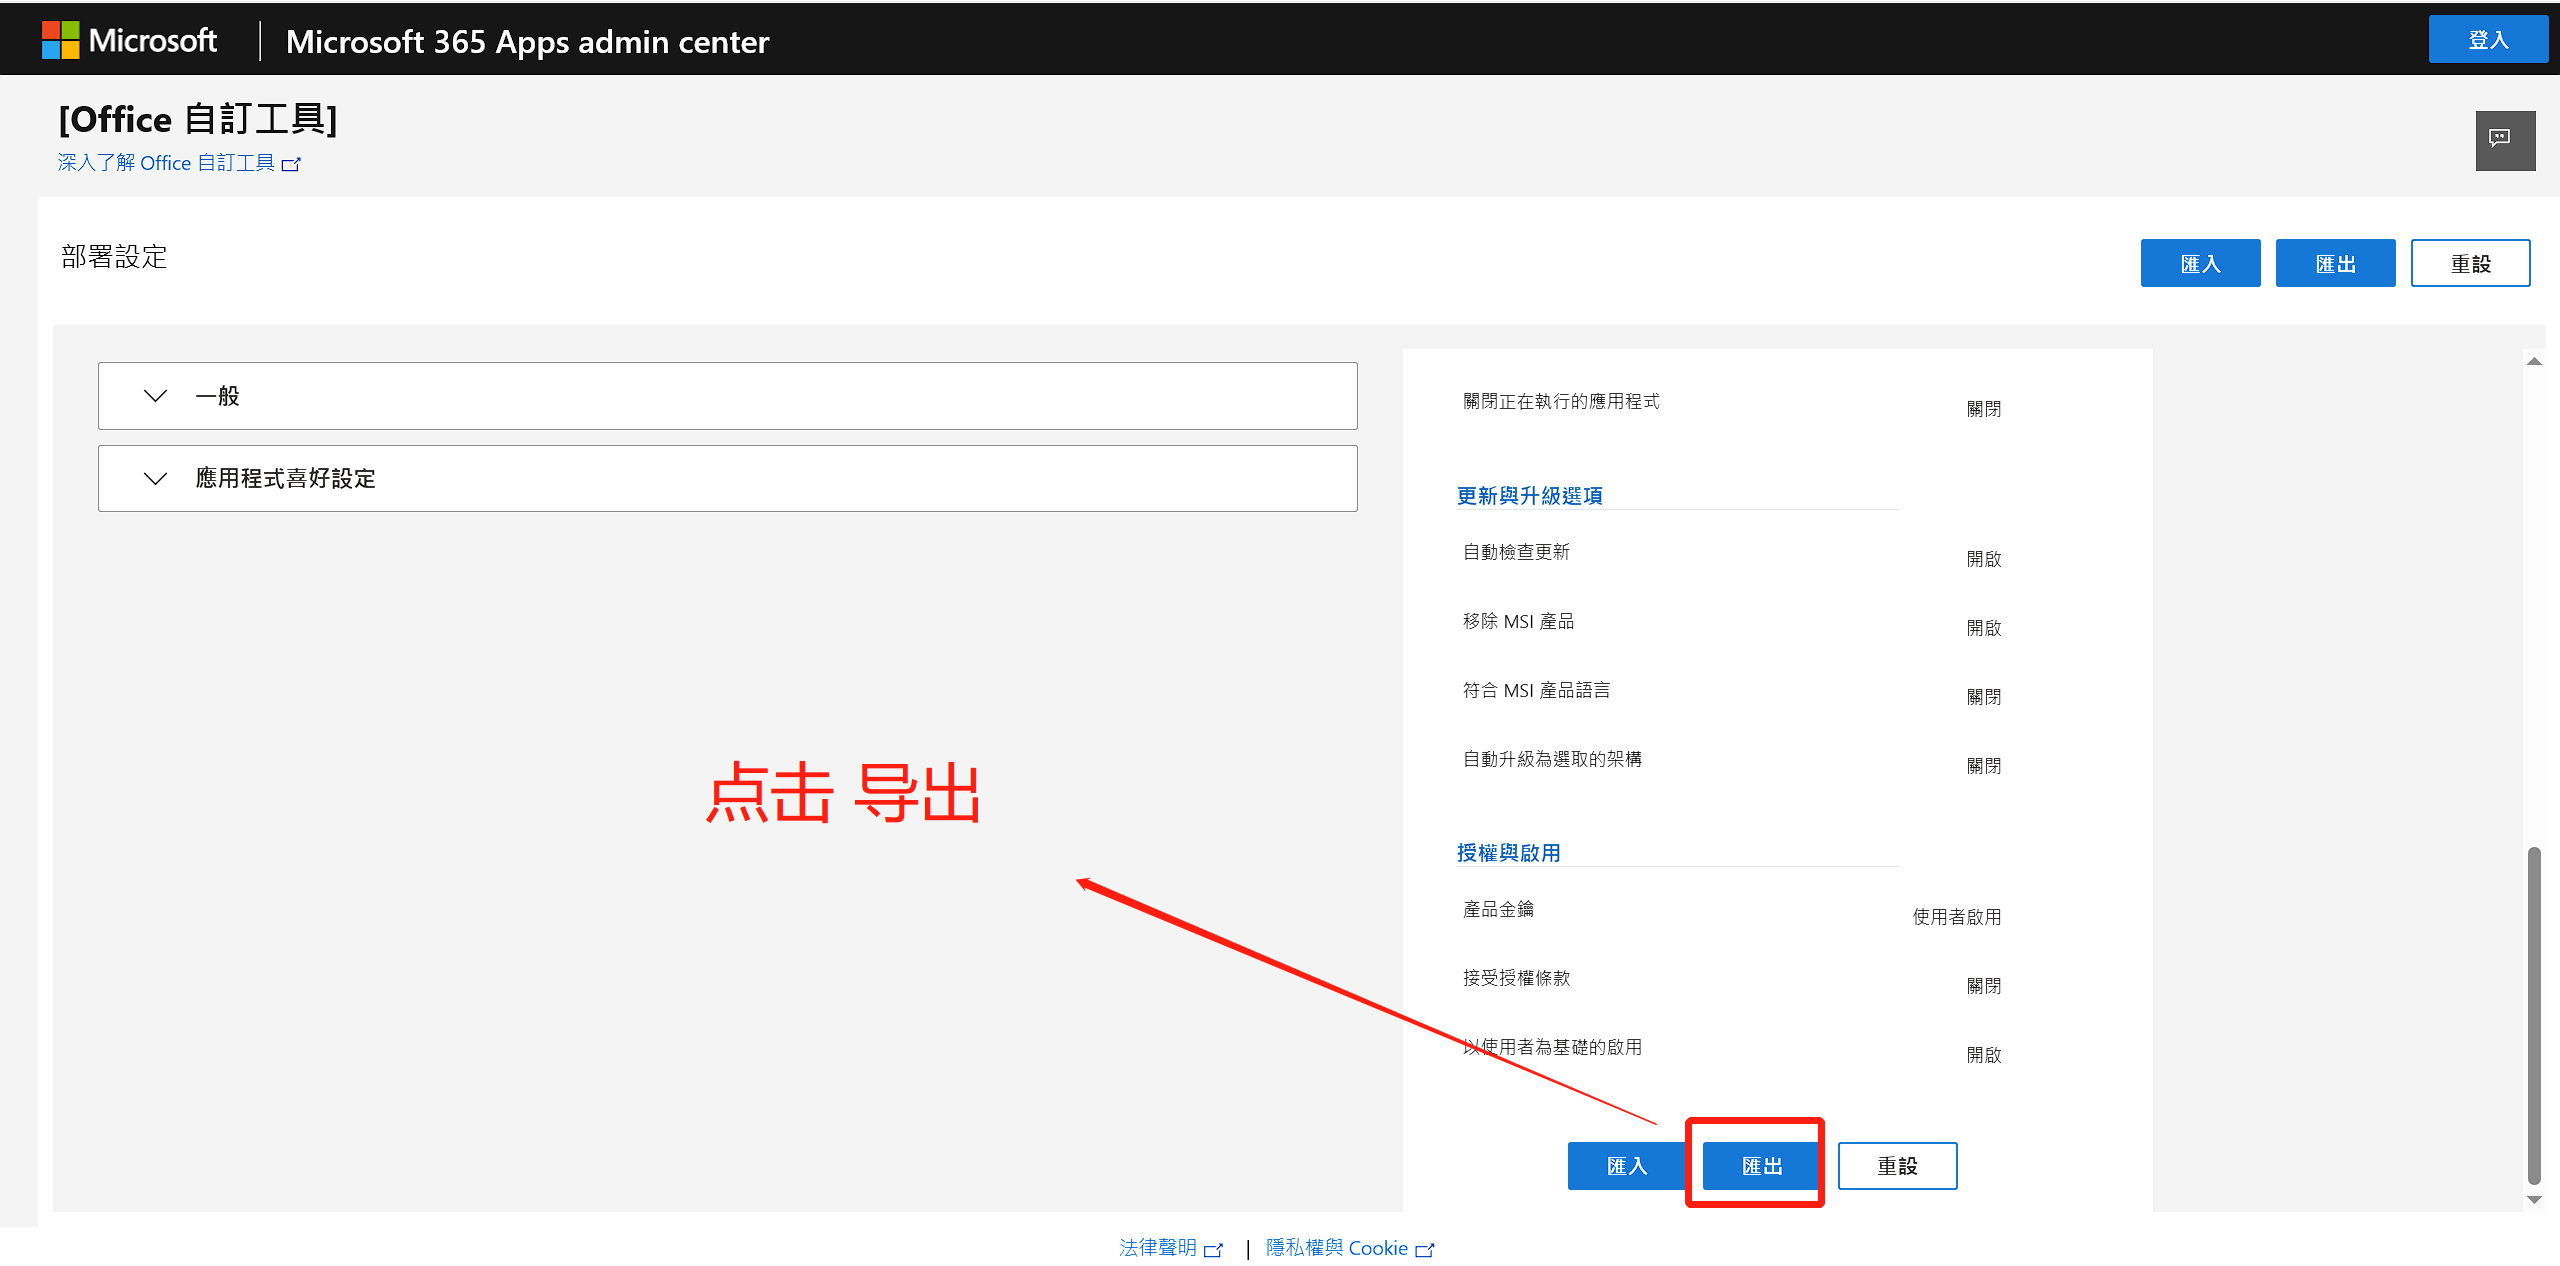Click the 一般 section label
Viewport: 2560px width, 1266px height.
pyautogui.click(x=218, y=396)
